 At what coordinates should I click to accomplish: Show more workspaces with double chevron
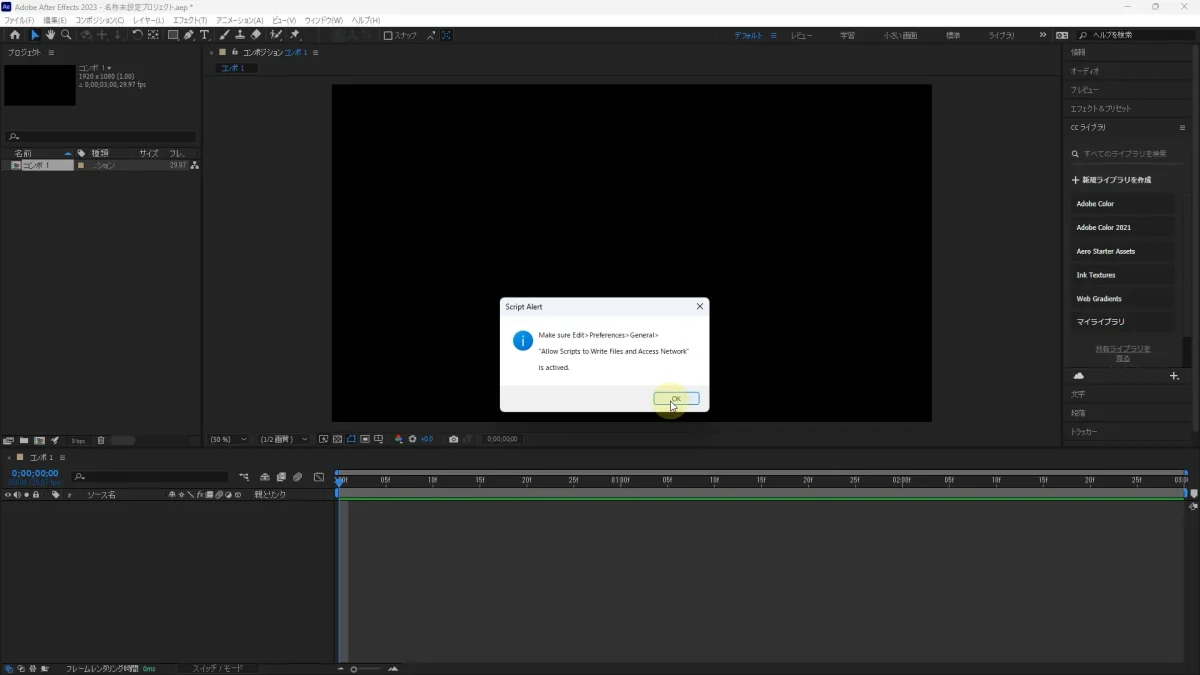1043,35
